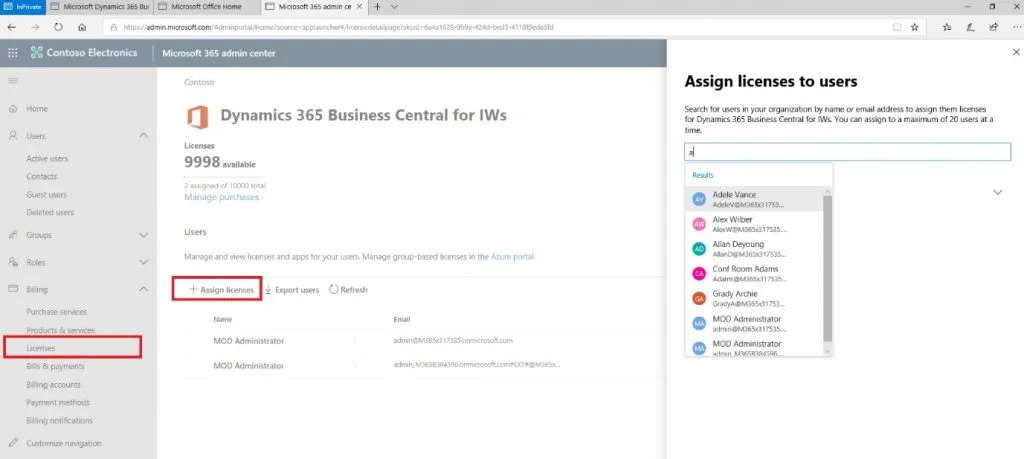Viewport: 1024px width, 459px height.
Task: Expand the Roles section chevron
Action: (144, 262)
